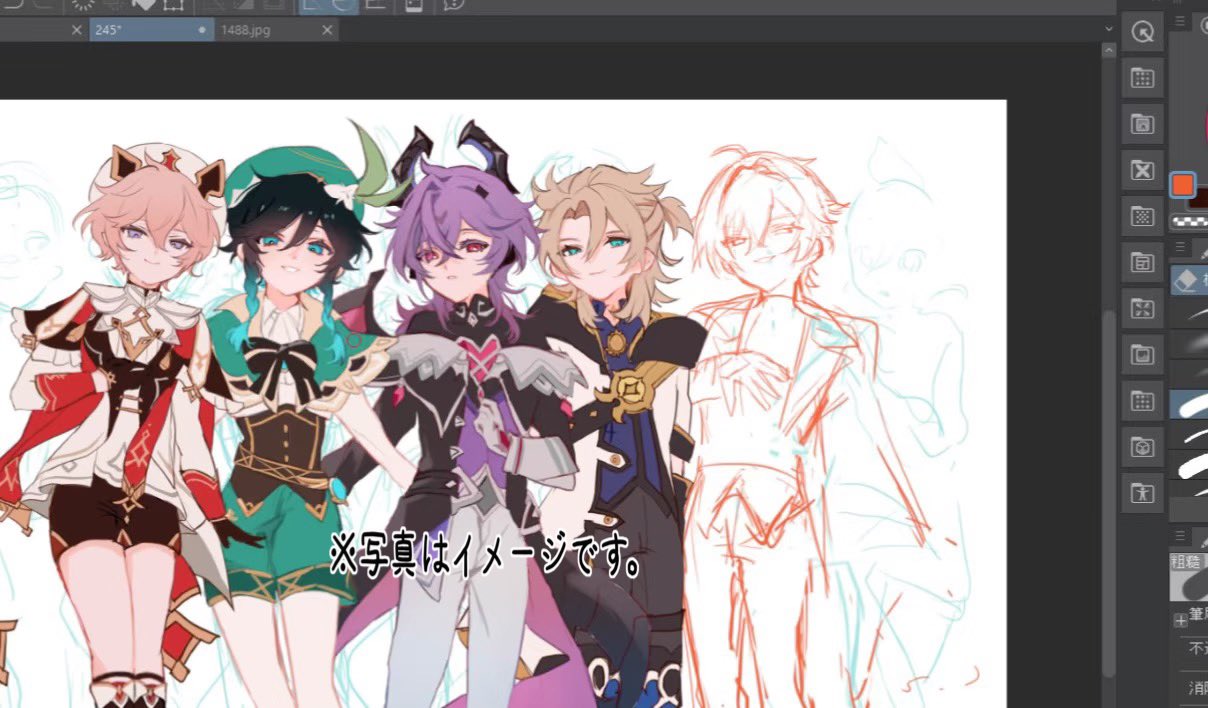Open the material folder with crossed-out box icon

[x=1142, y=171]
